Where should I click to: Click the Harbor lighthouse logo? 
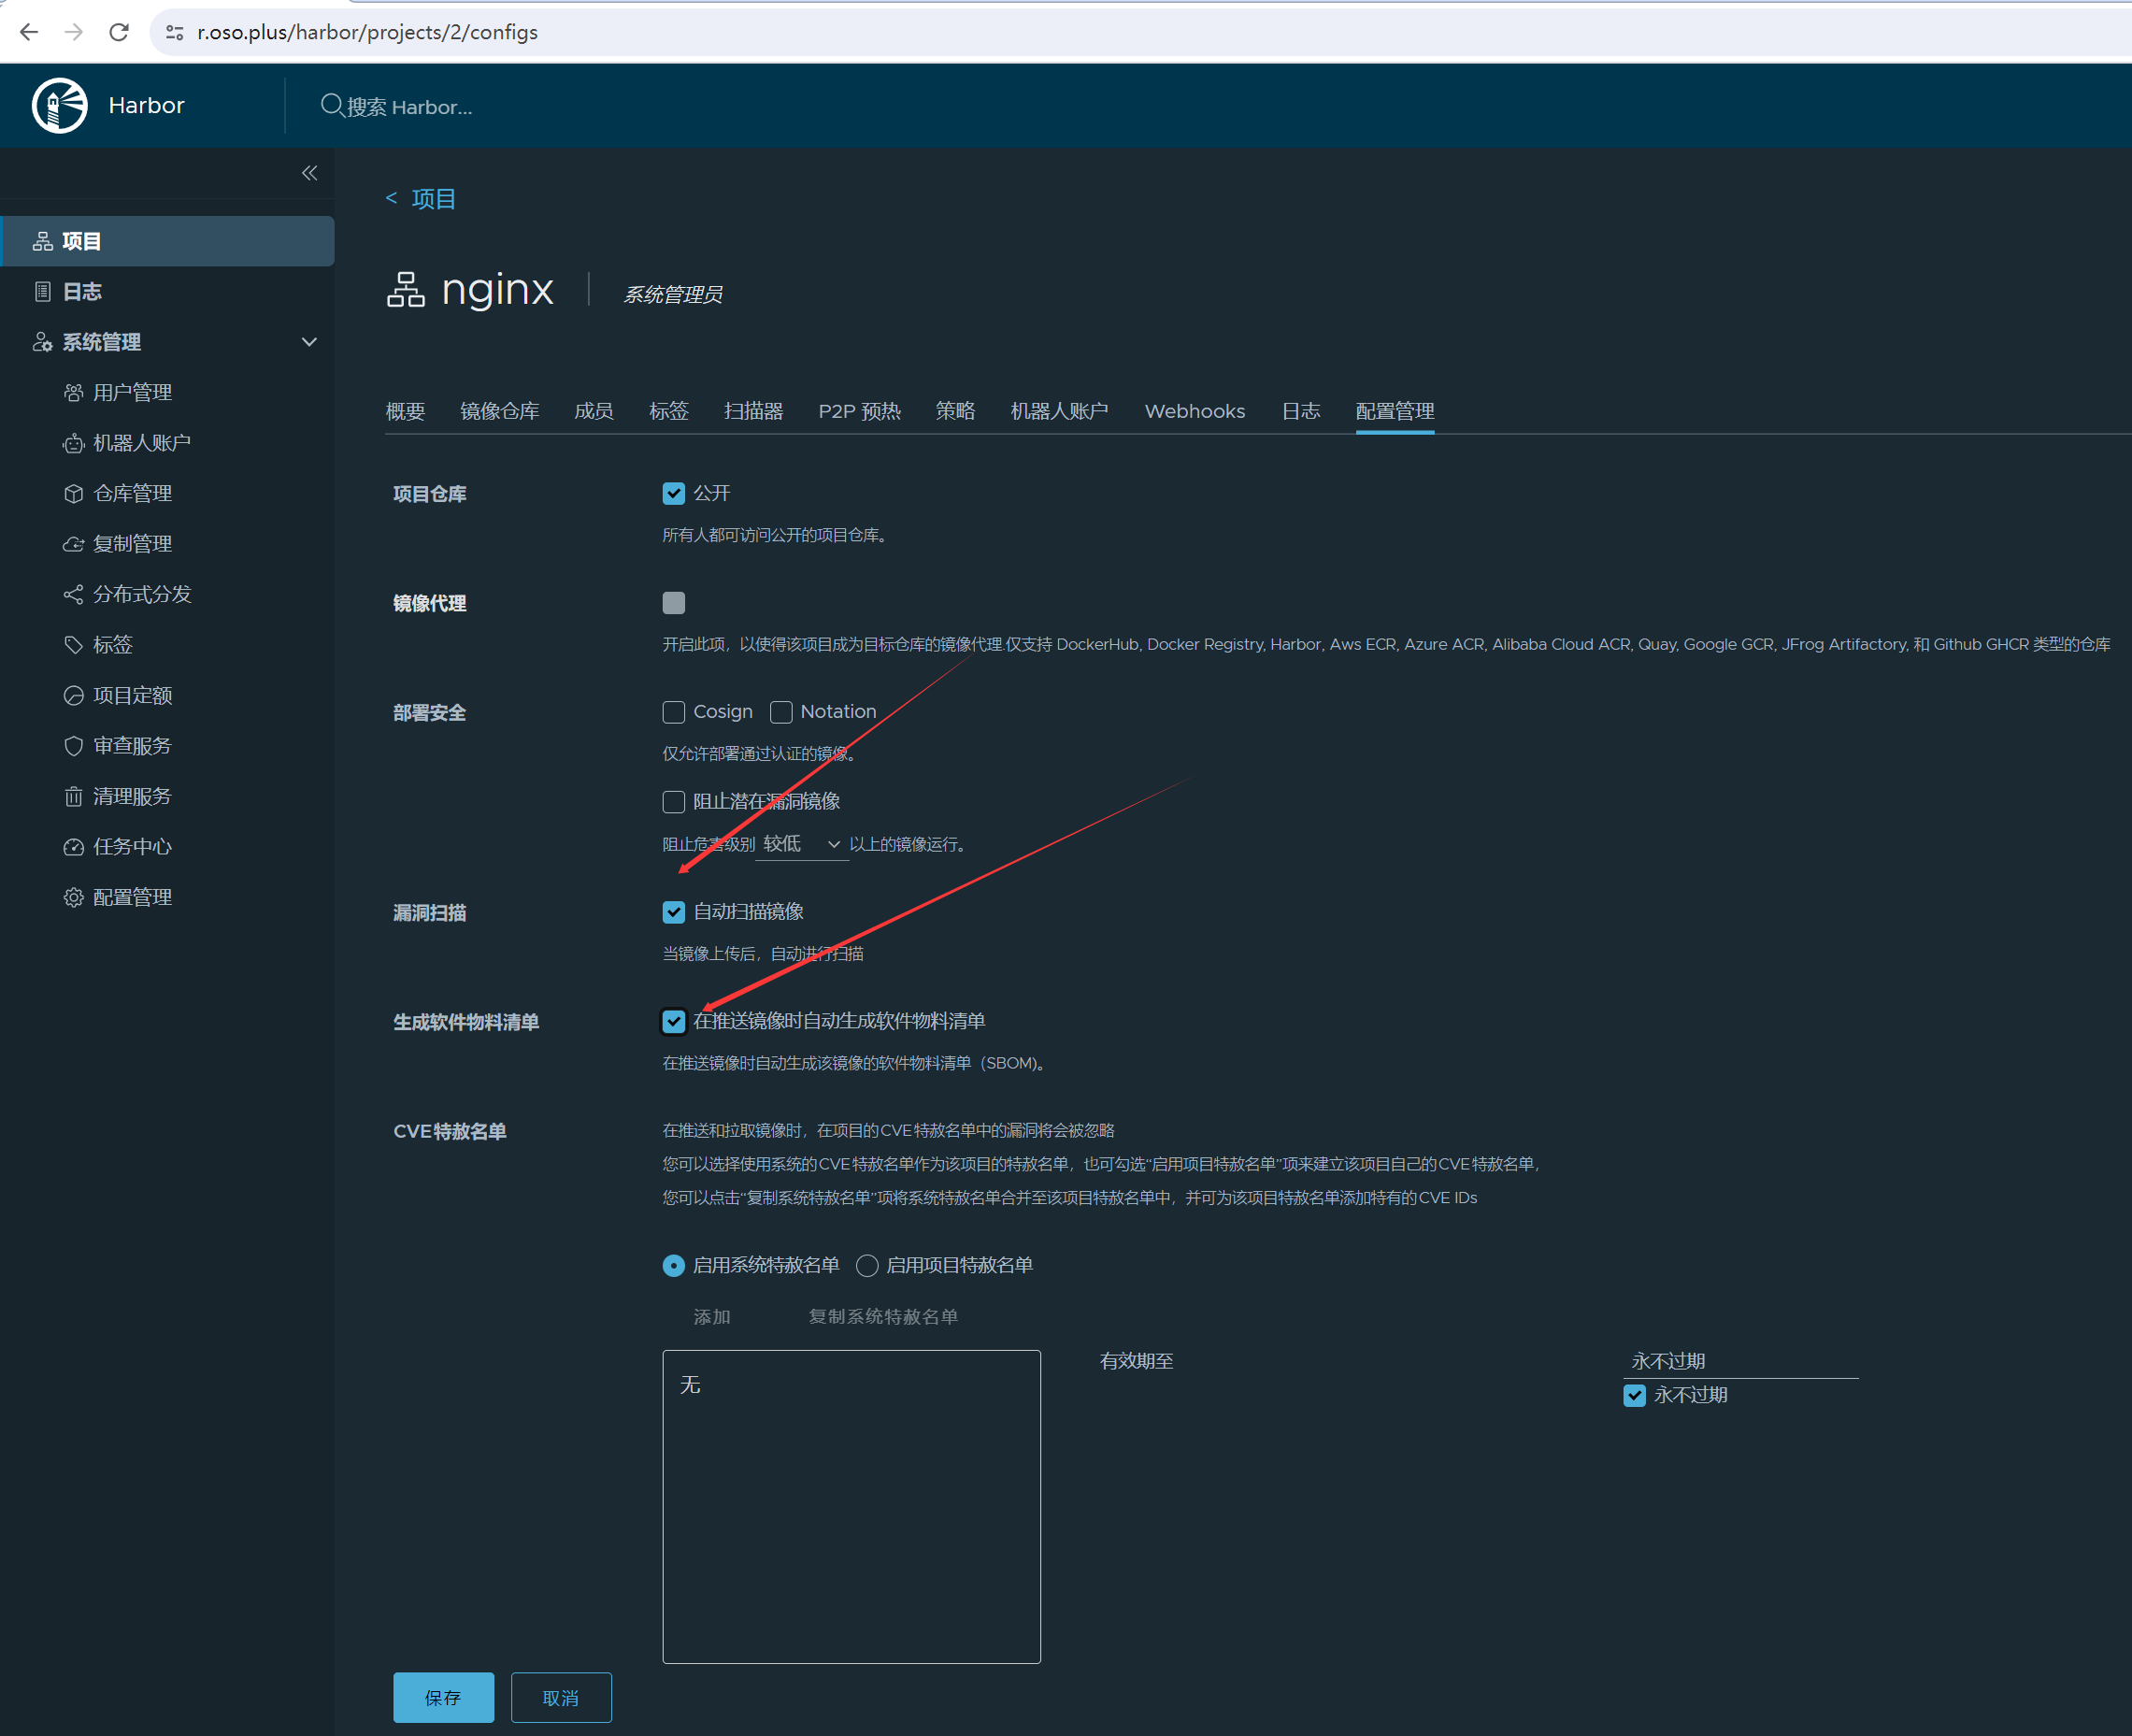[60, 105]
